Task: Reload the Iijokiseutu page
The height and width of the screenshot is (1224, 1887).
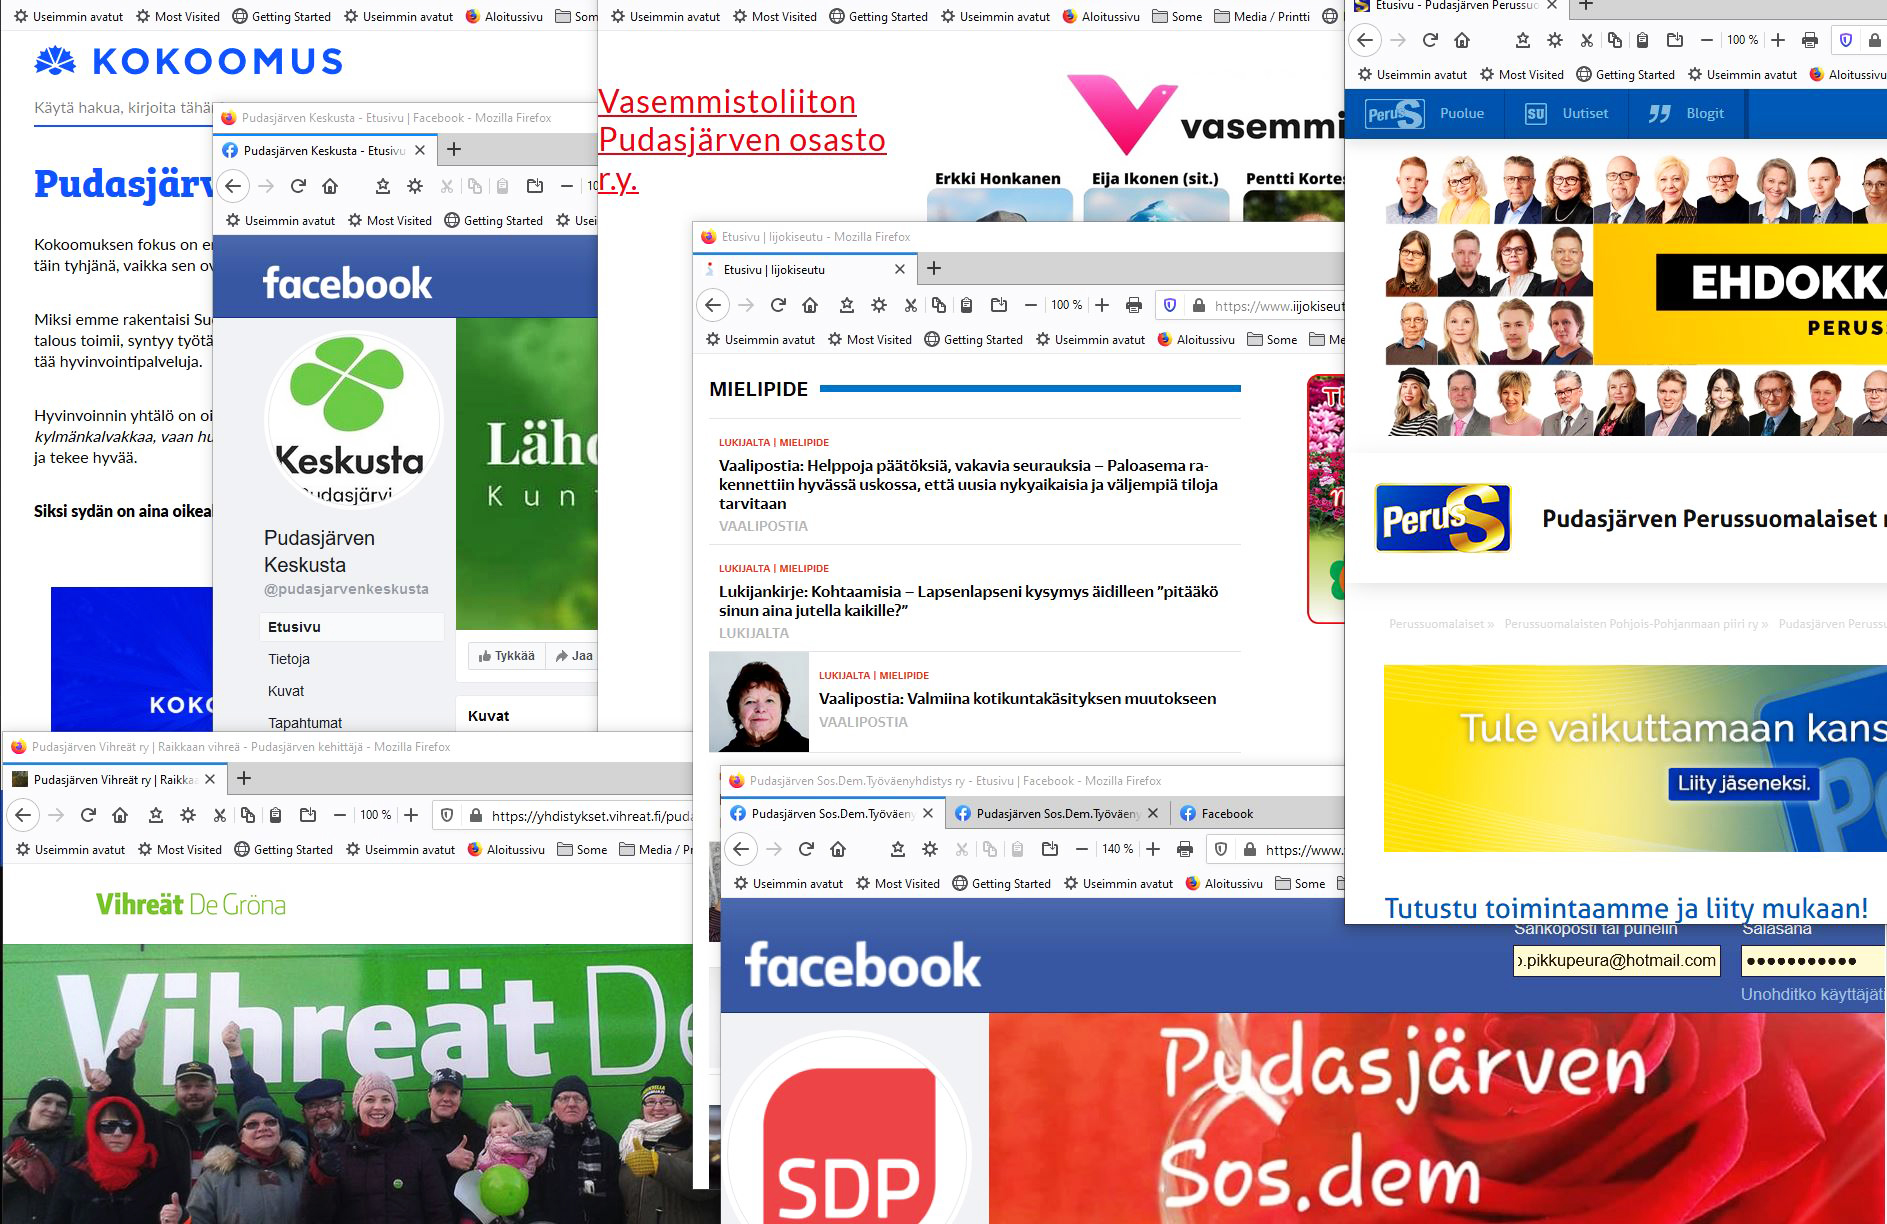Action: tap(778, 305)
